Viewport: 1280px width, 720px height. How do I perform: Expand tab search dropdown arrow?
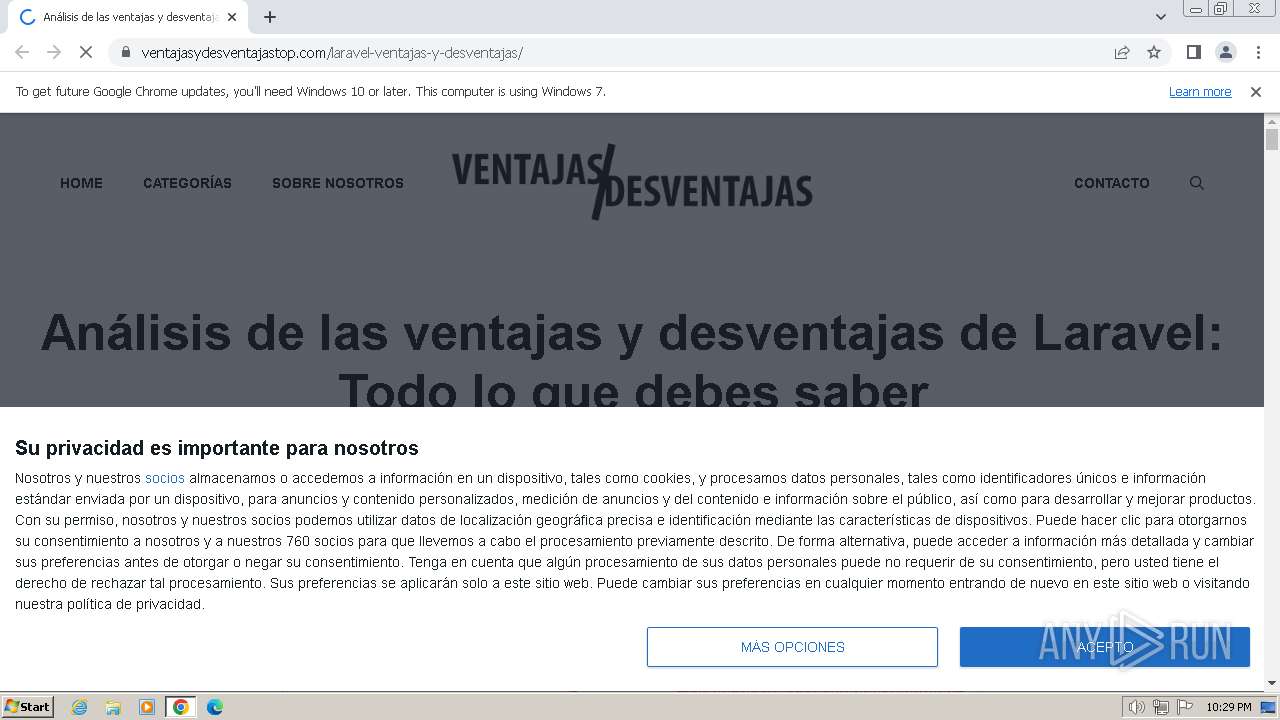tap(1160, 17)
